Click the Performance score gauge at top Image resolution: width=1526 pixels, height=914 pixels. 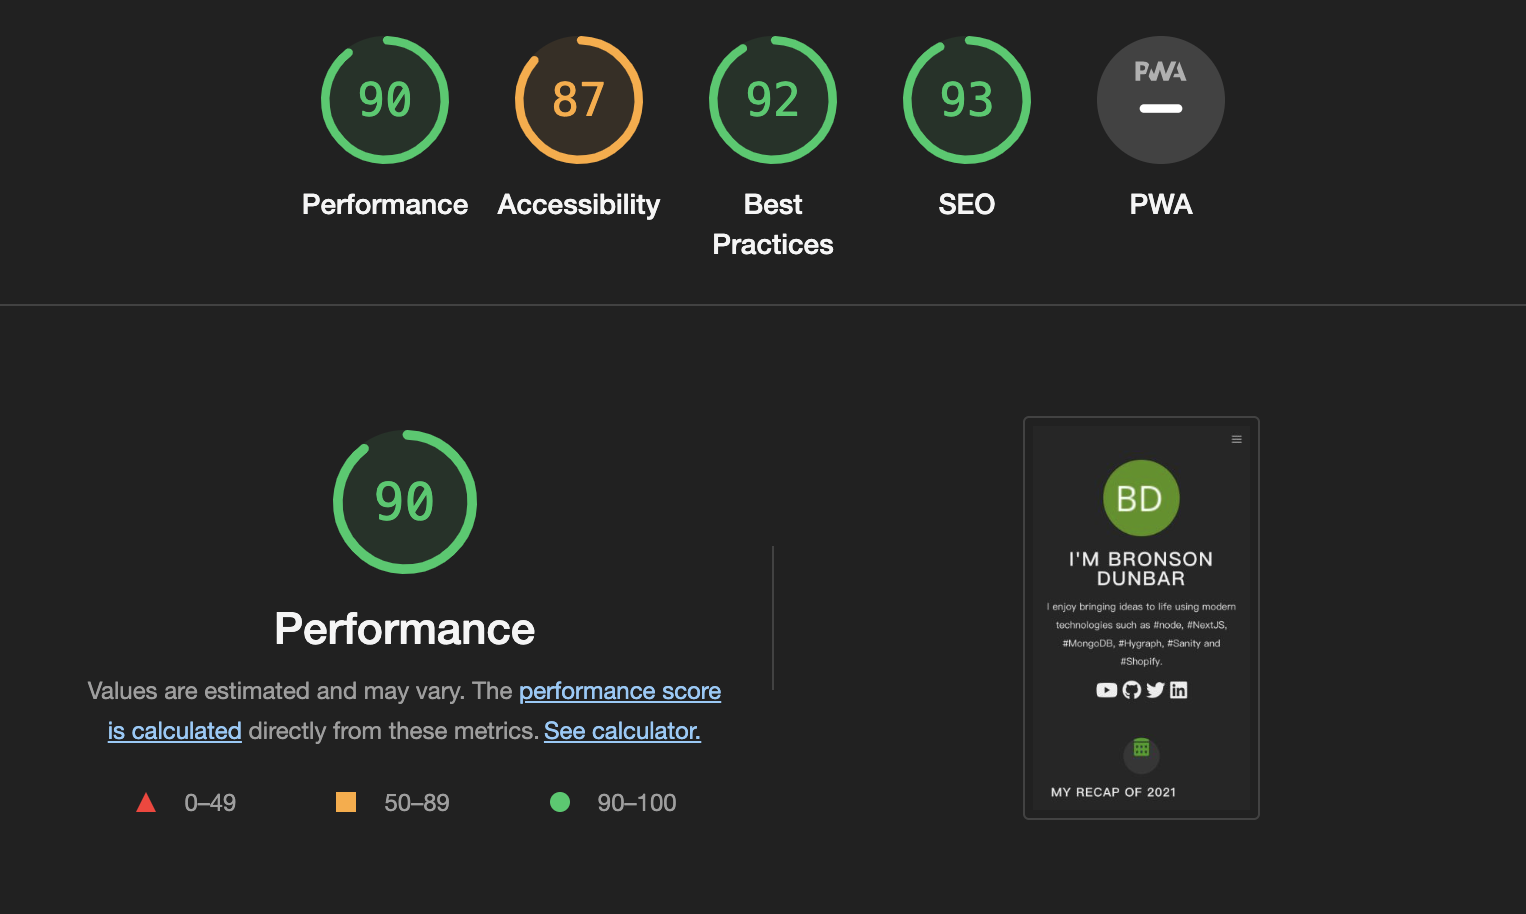pos(385,100)
